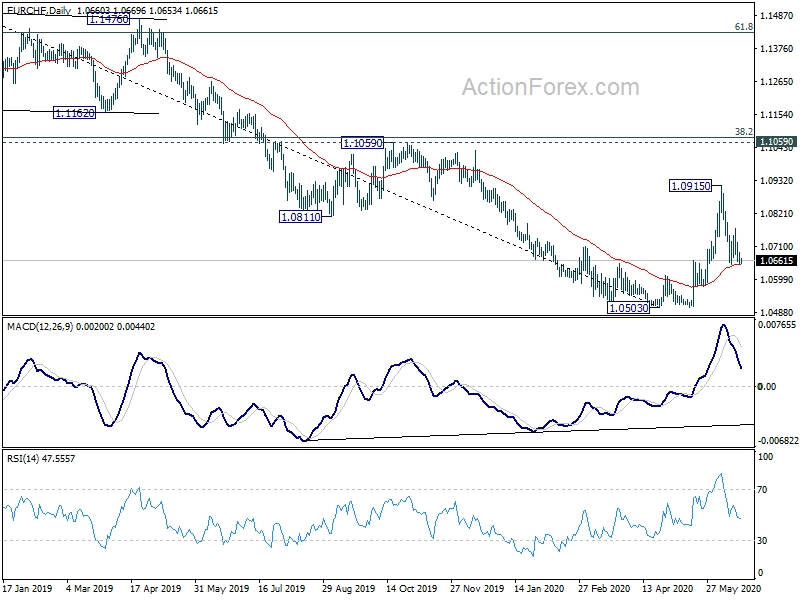Click the RSI 30 level label
This screenshot has height=600, width=800.
coord(762,540)
